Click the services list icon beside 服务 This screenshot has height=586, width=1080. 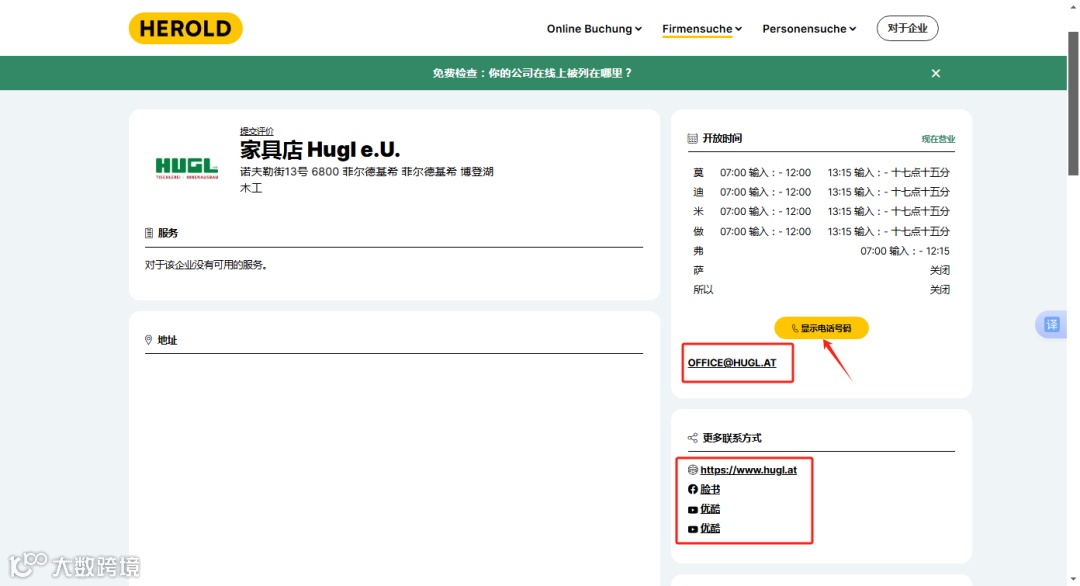tap(149, 233)
